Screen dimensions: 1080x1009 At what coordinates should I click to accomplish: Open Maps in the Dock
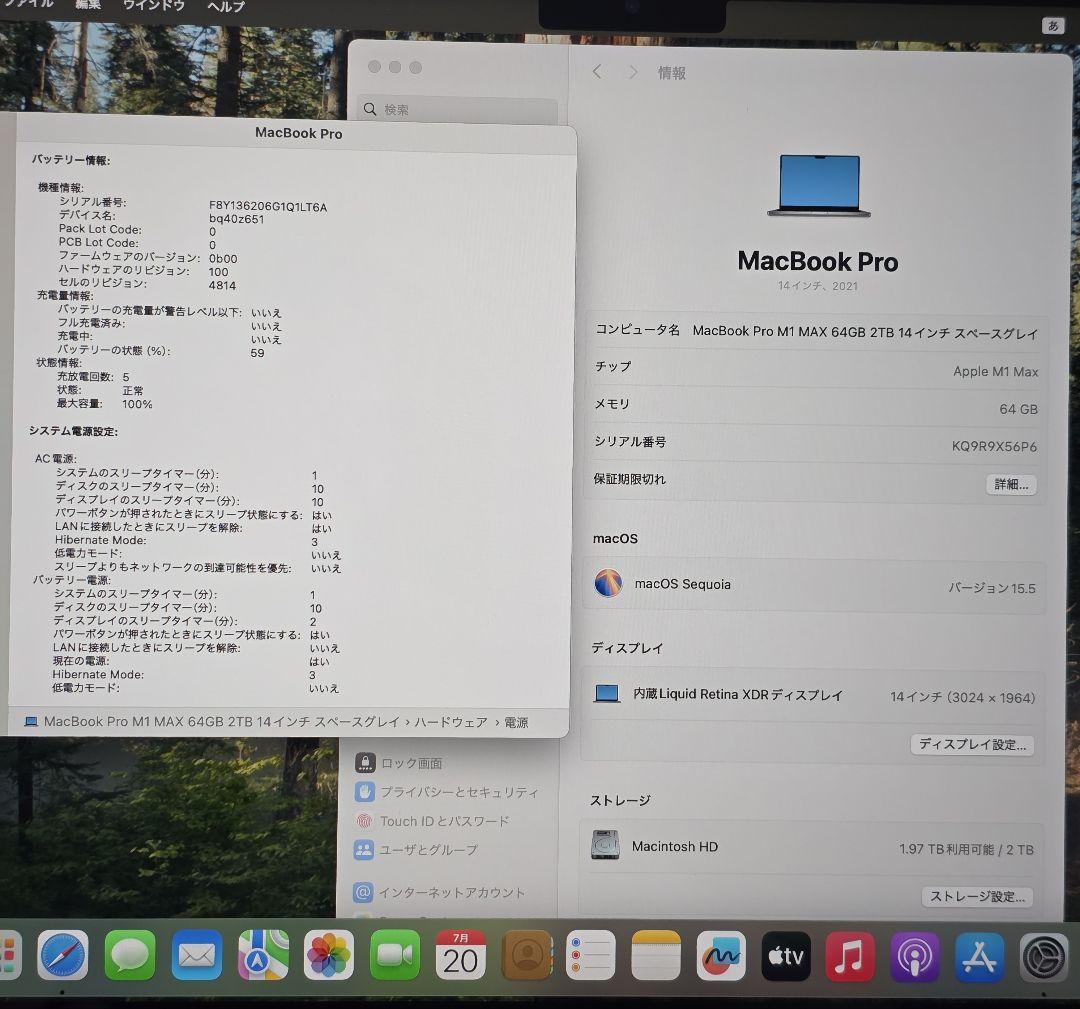coord(263,955)
